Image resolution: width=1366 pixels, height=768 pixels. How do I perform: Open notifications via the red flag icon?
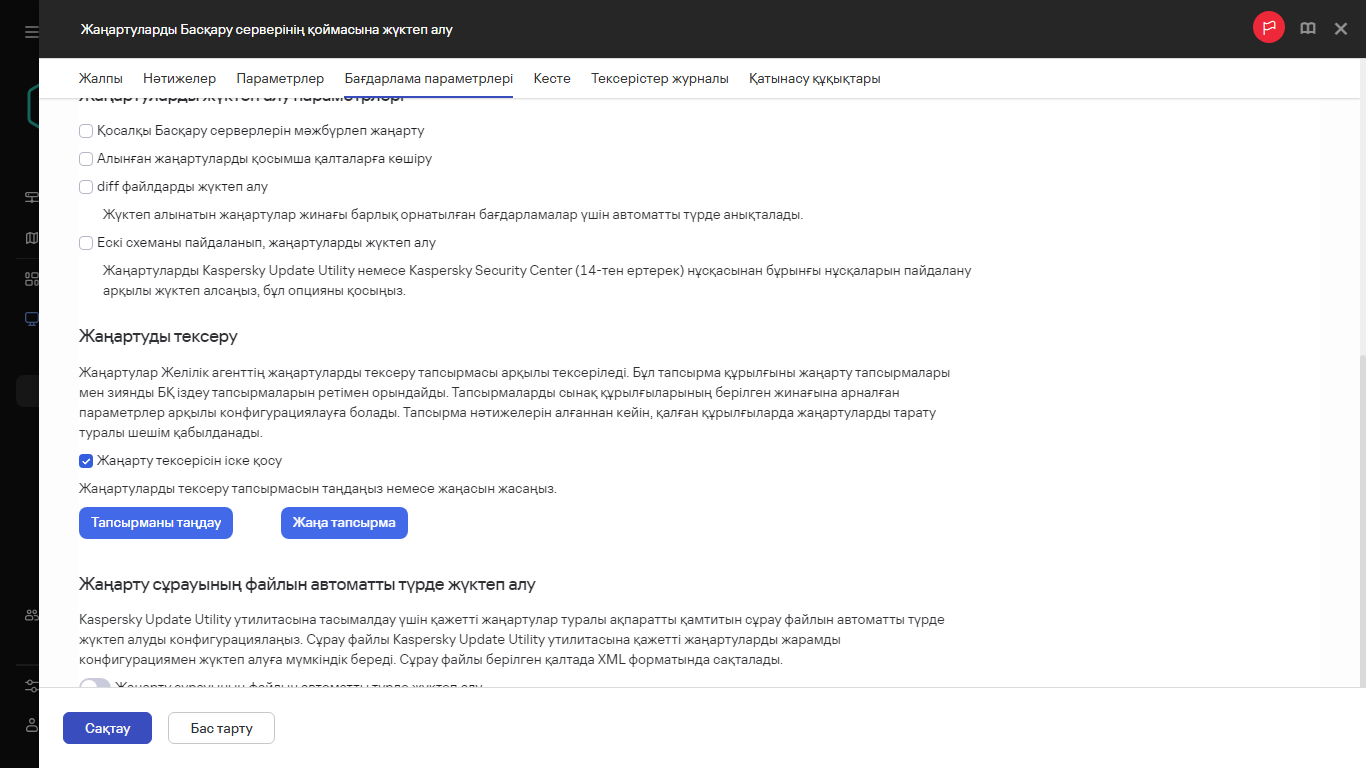1269,28
